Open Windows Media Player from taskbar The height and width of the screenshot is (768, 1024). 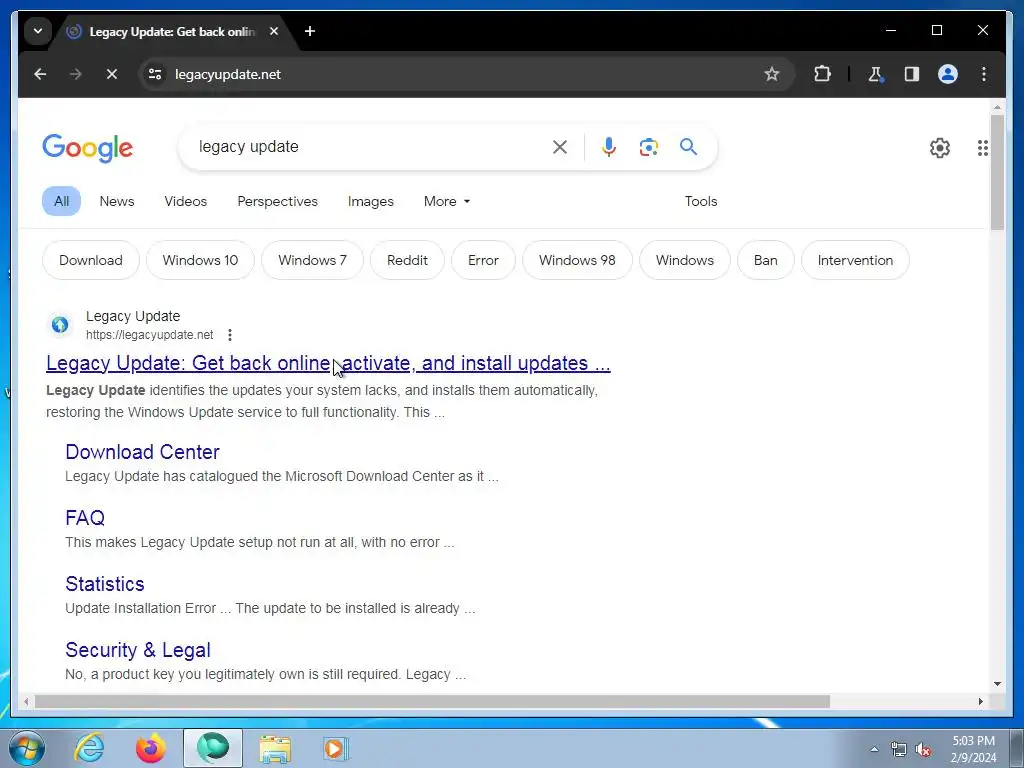(336, 748)
